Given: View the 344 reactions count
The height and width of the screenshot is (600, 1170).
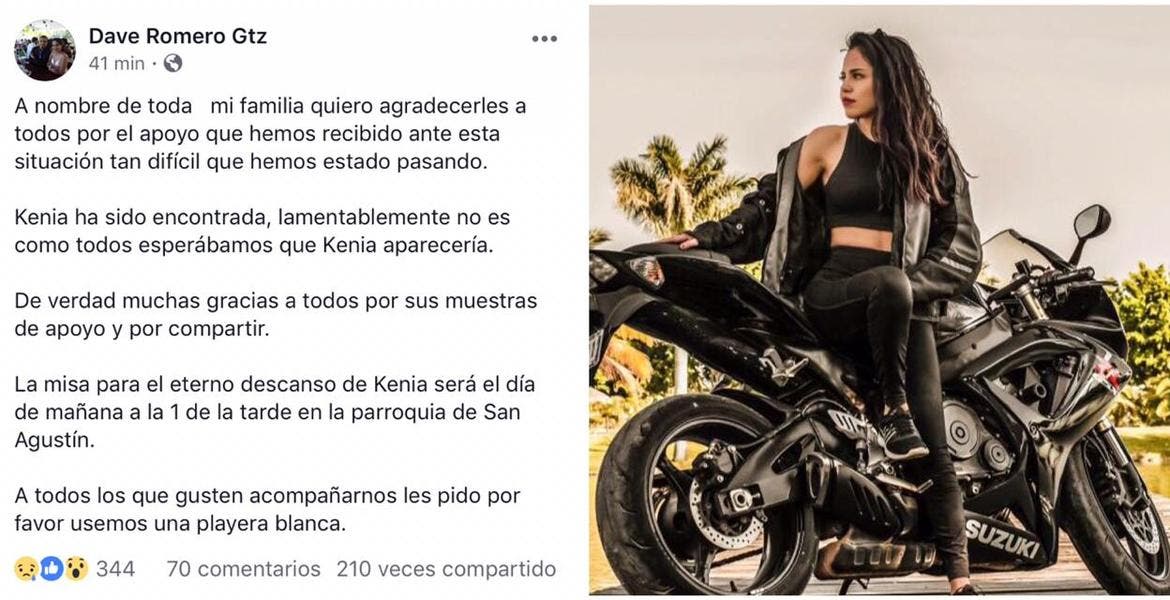Looking at the screenshot, I should click(116, 569).
